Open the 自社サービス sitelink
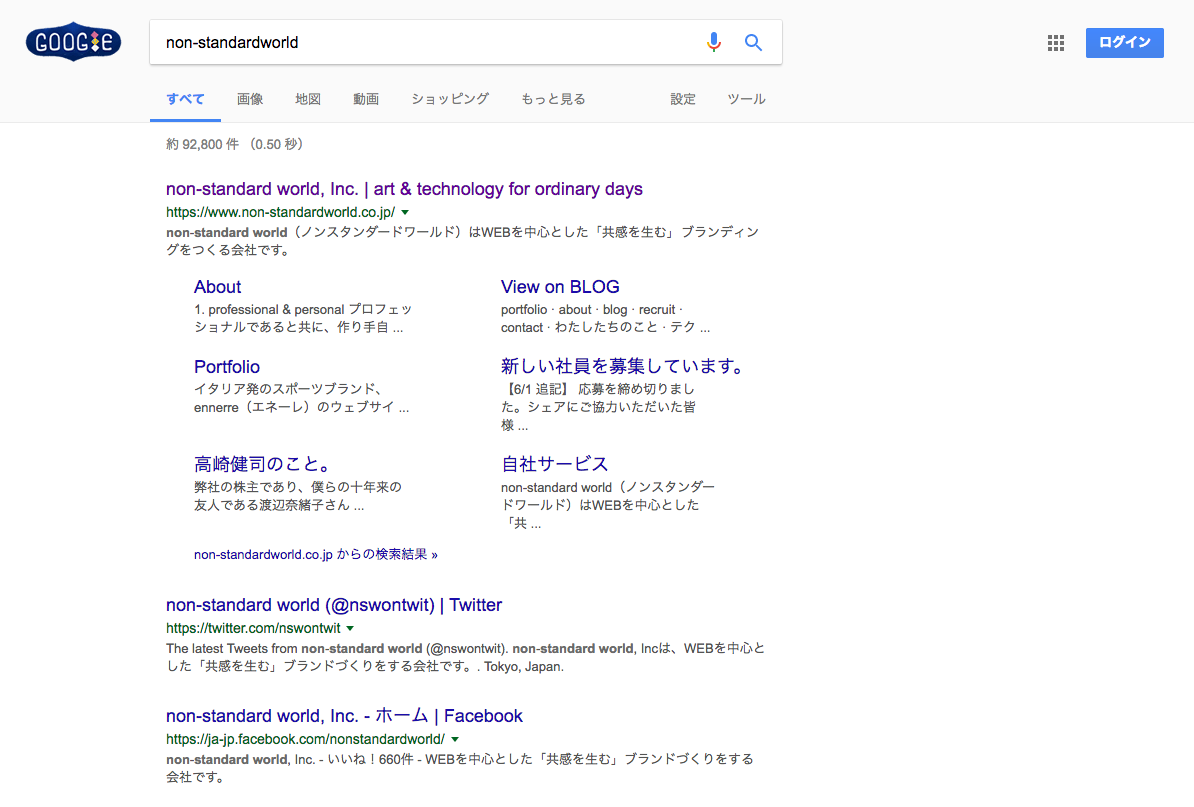 (x=554, y=464)
